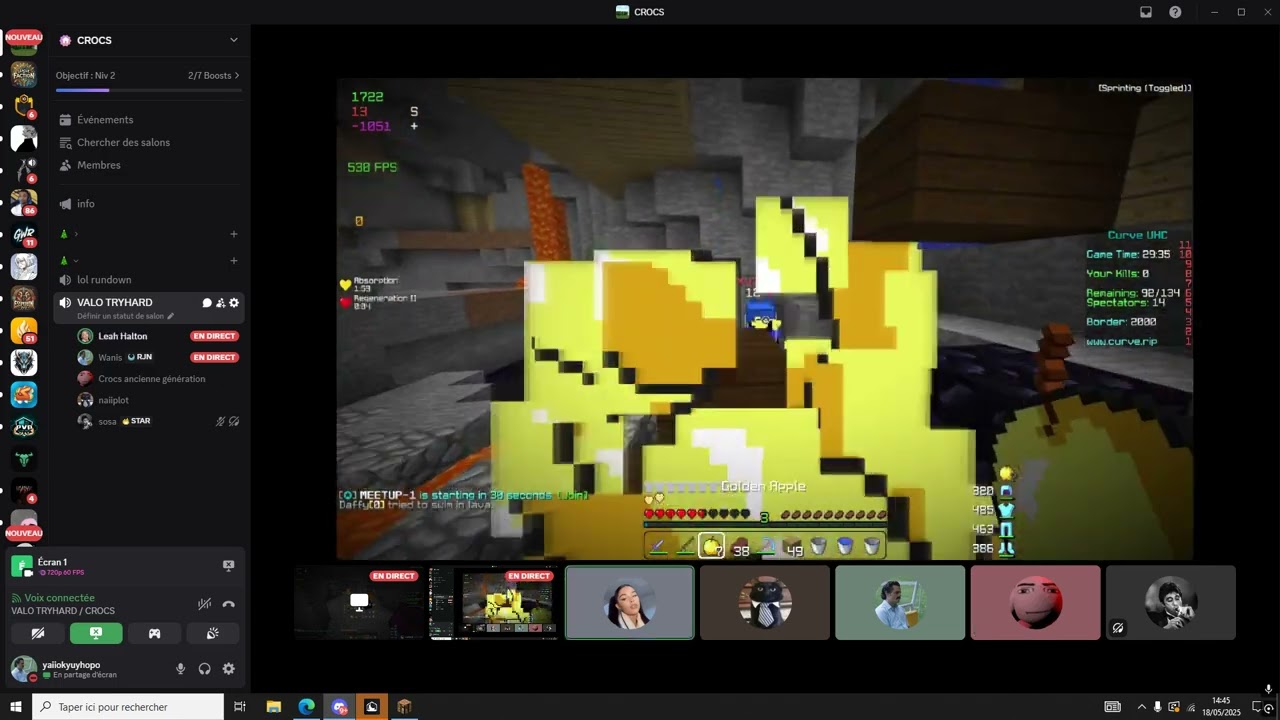Open Windows Task View
Screen dimensions: 1280x720
point(240,707)
